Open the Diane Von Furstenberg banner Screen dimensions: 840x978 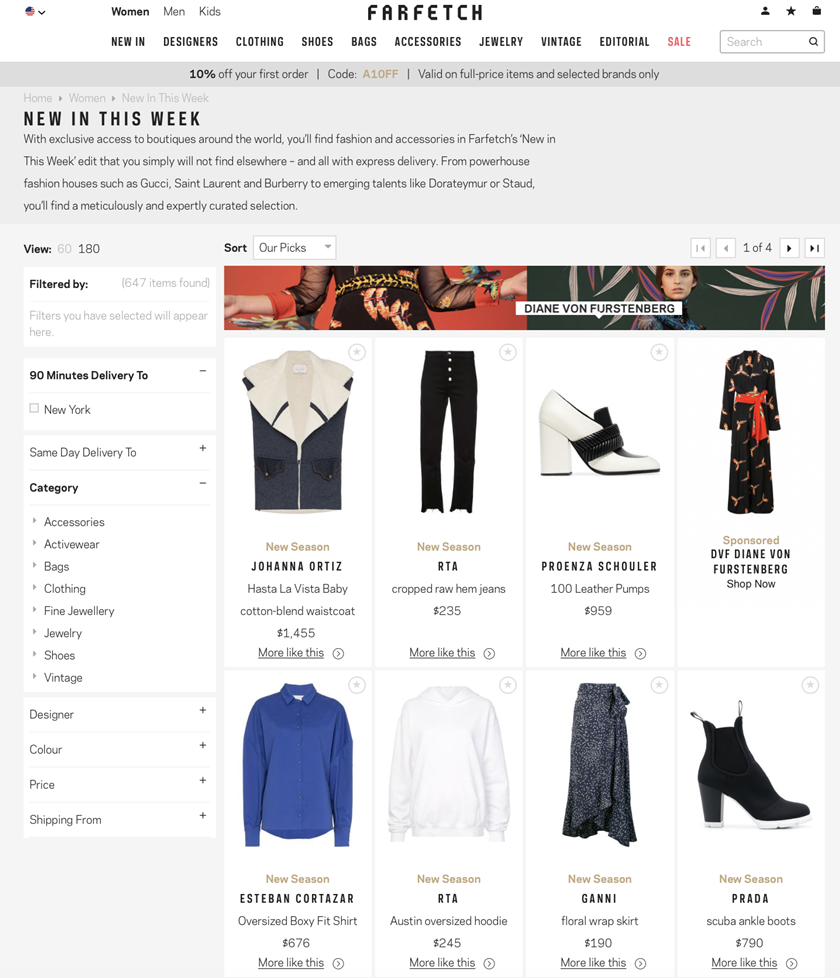click(524, 298)
